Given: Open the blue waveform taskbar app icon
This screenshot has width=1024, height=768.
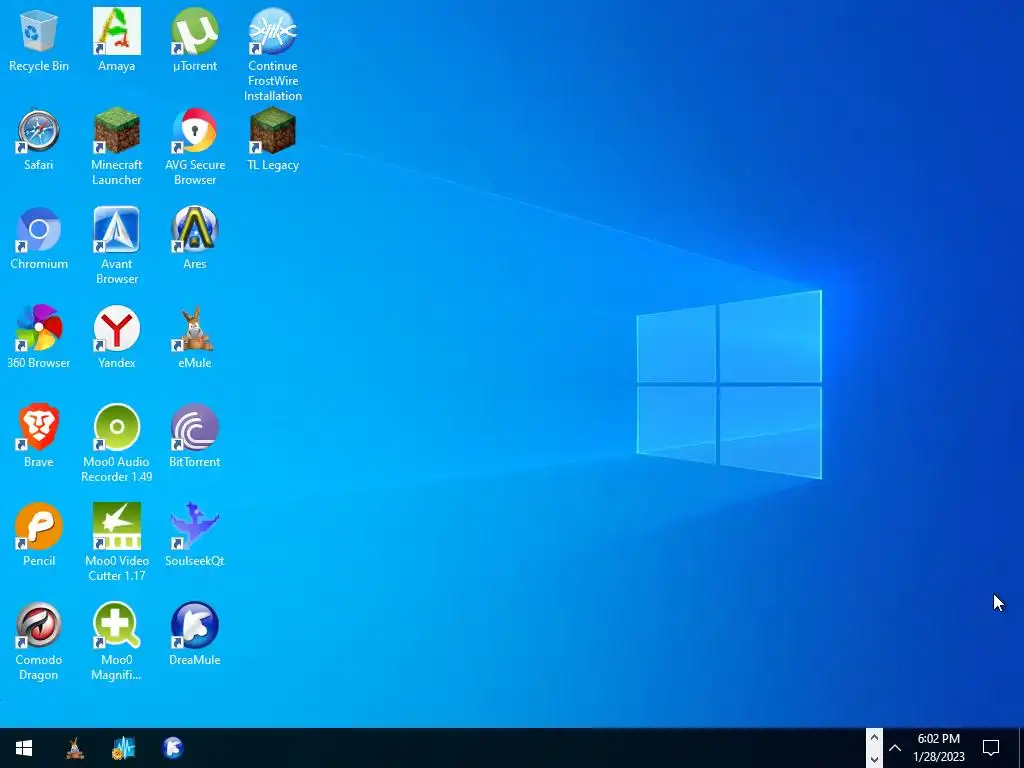Looking at the screenshot, I should click(x=123, y=748).
